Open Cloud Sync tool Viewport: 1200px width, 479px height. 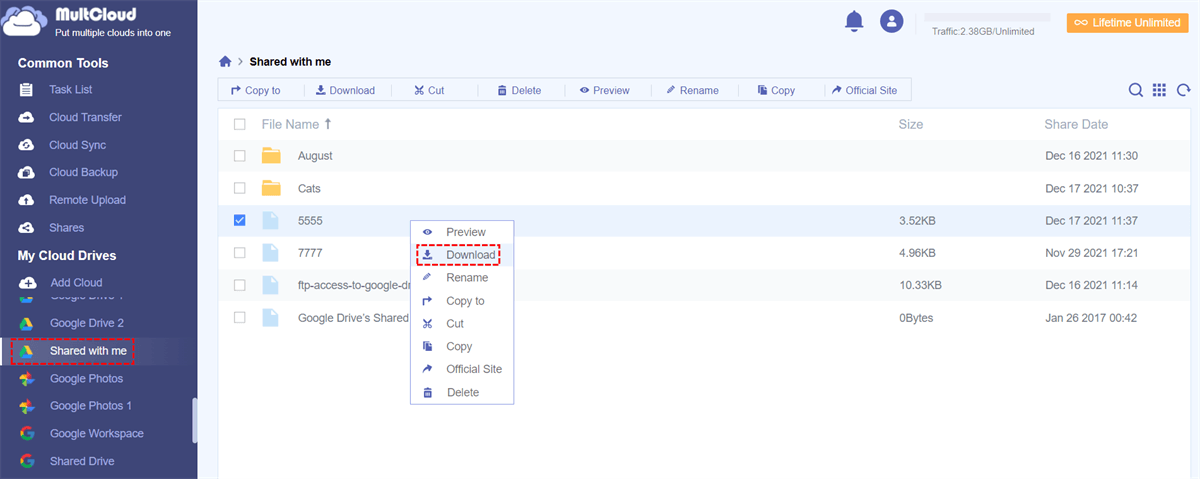77,145
